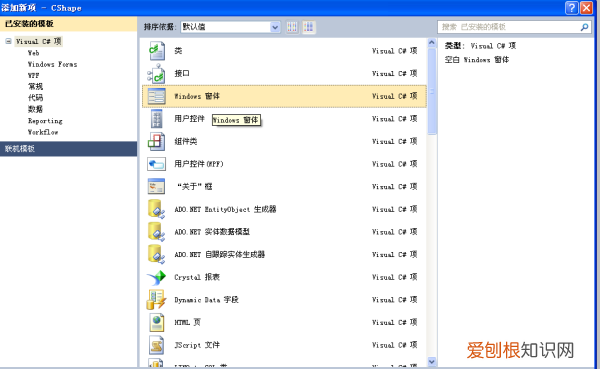Open the dialog Help button
Viewport: 600px width, 369px height.
tap(571, 8)
